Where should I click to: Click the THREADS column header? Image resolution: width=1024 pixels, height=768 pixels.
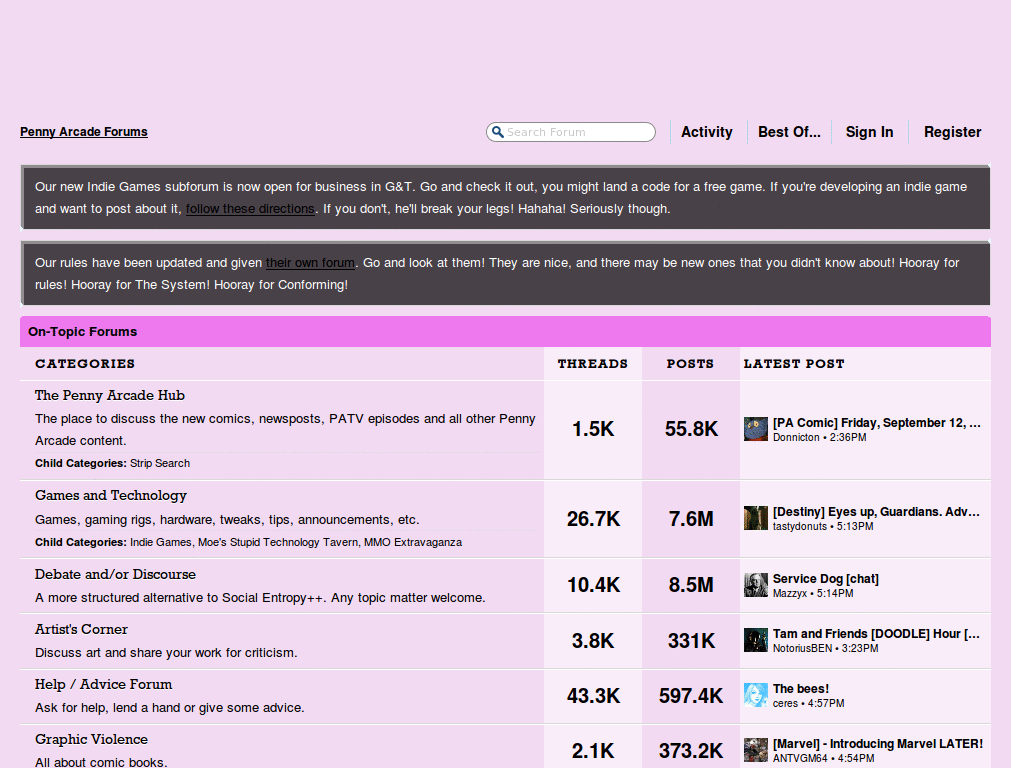(592, 364)
